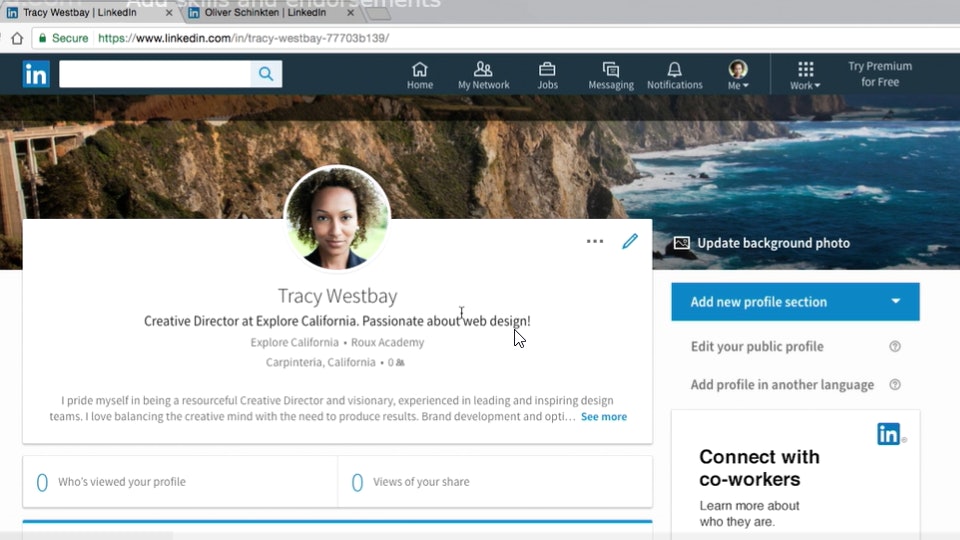Expand Add new profile section dropdown
Viewport: 960px width, 540px height.
coord(895,302)
